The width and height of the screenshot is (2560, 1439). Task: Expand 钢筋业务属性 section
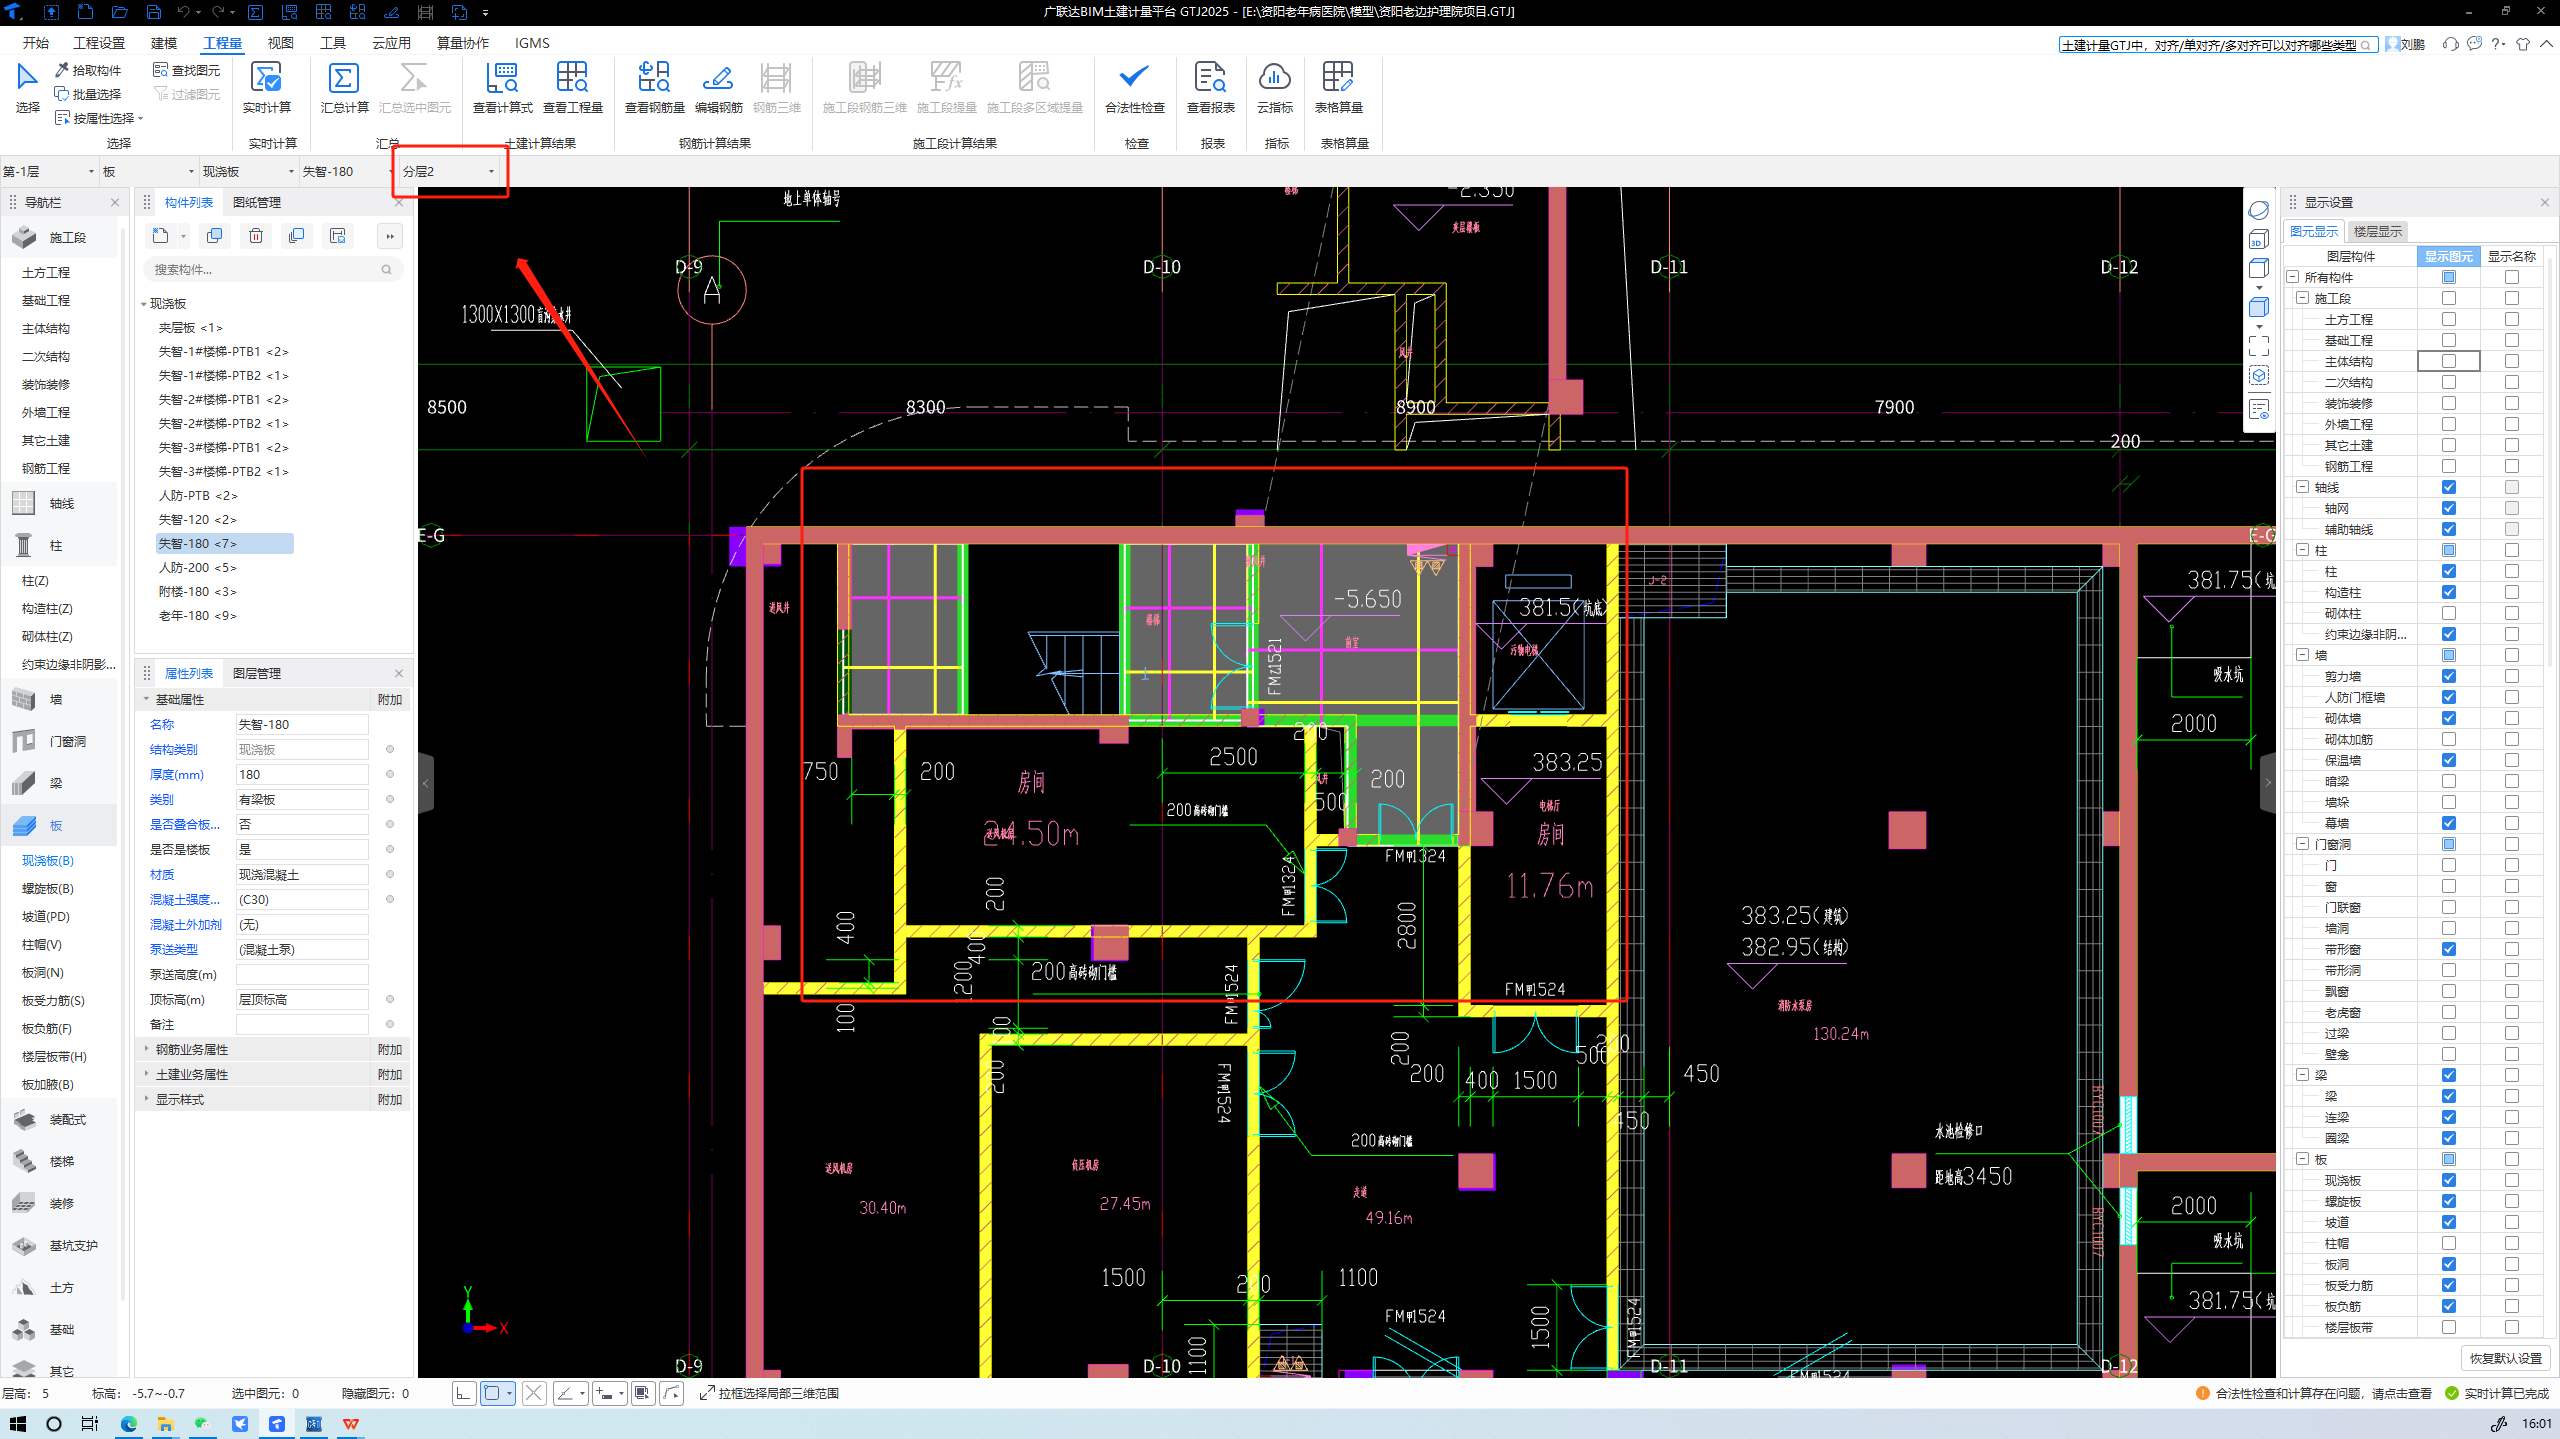(147, 1049)
